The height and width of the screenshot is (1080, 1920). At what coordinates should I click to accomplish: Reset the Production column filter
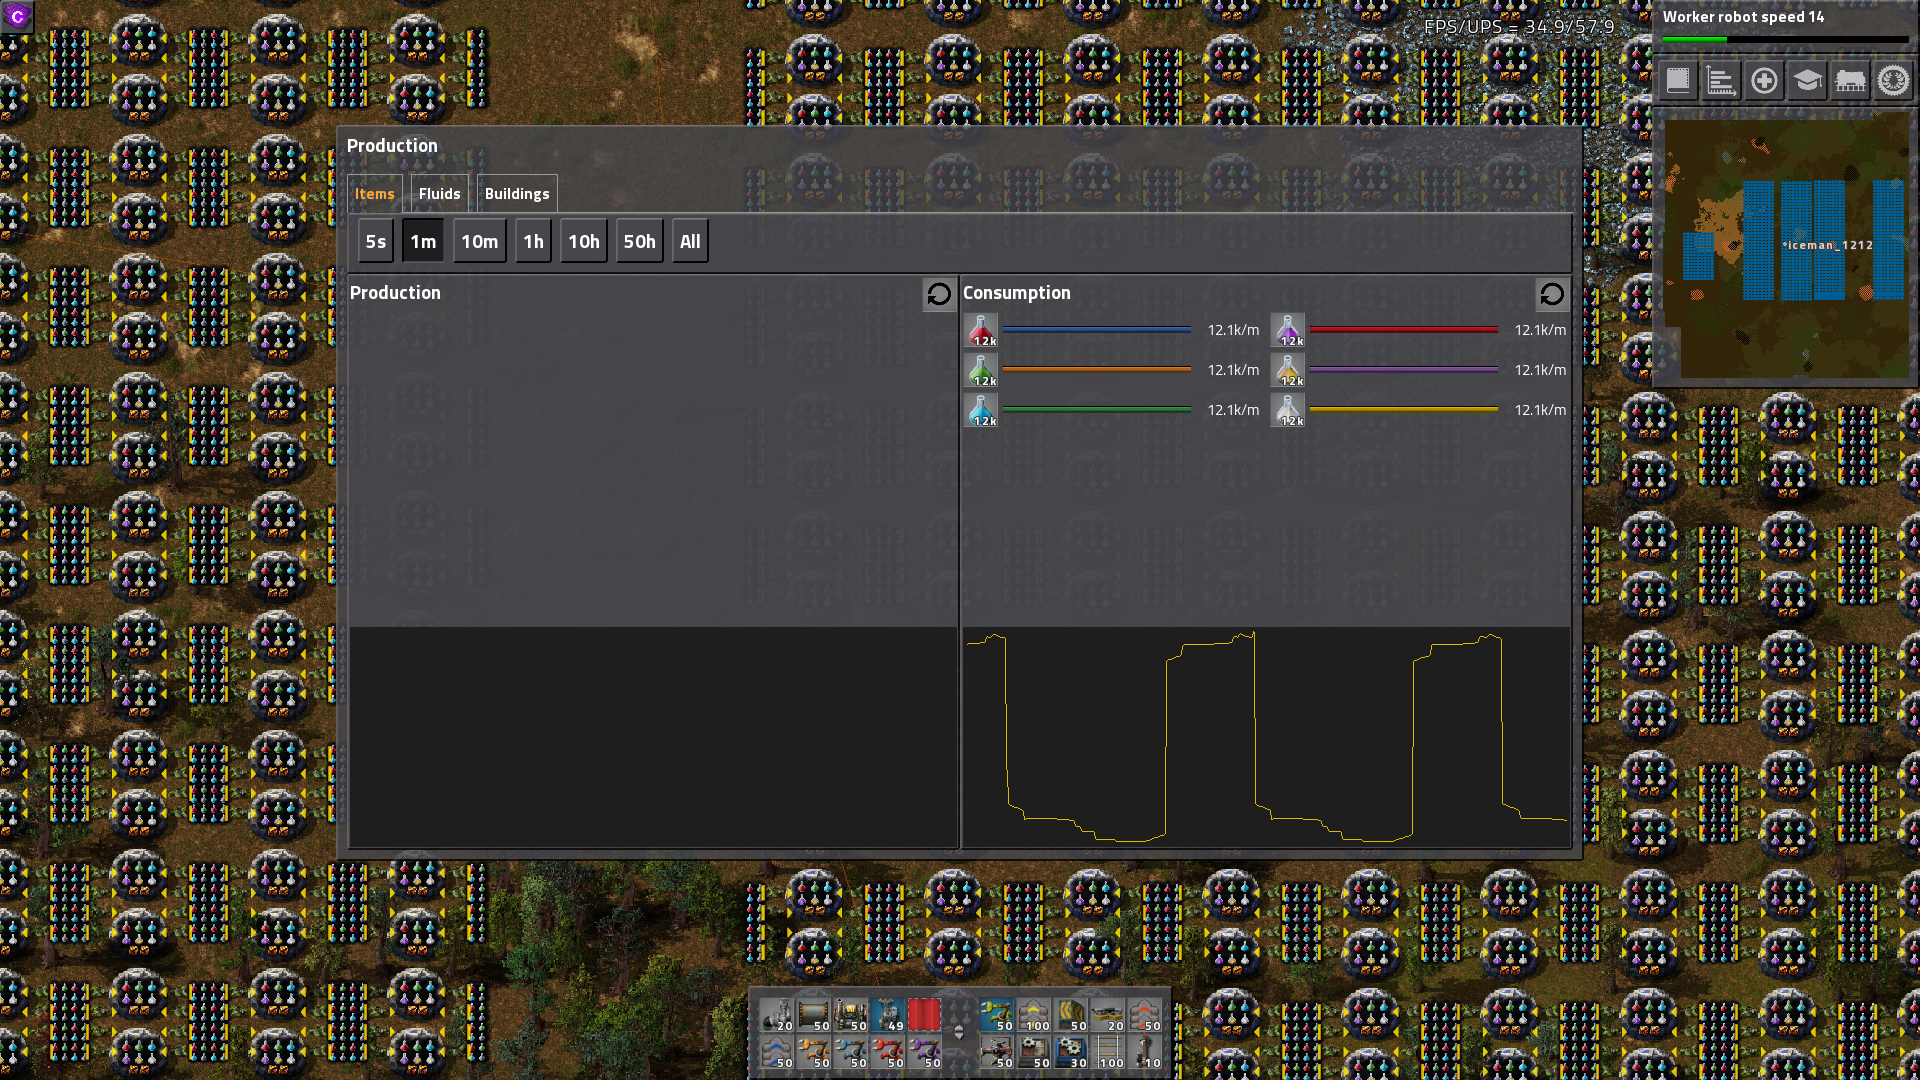coord(939,294)
